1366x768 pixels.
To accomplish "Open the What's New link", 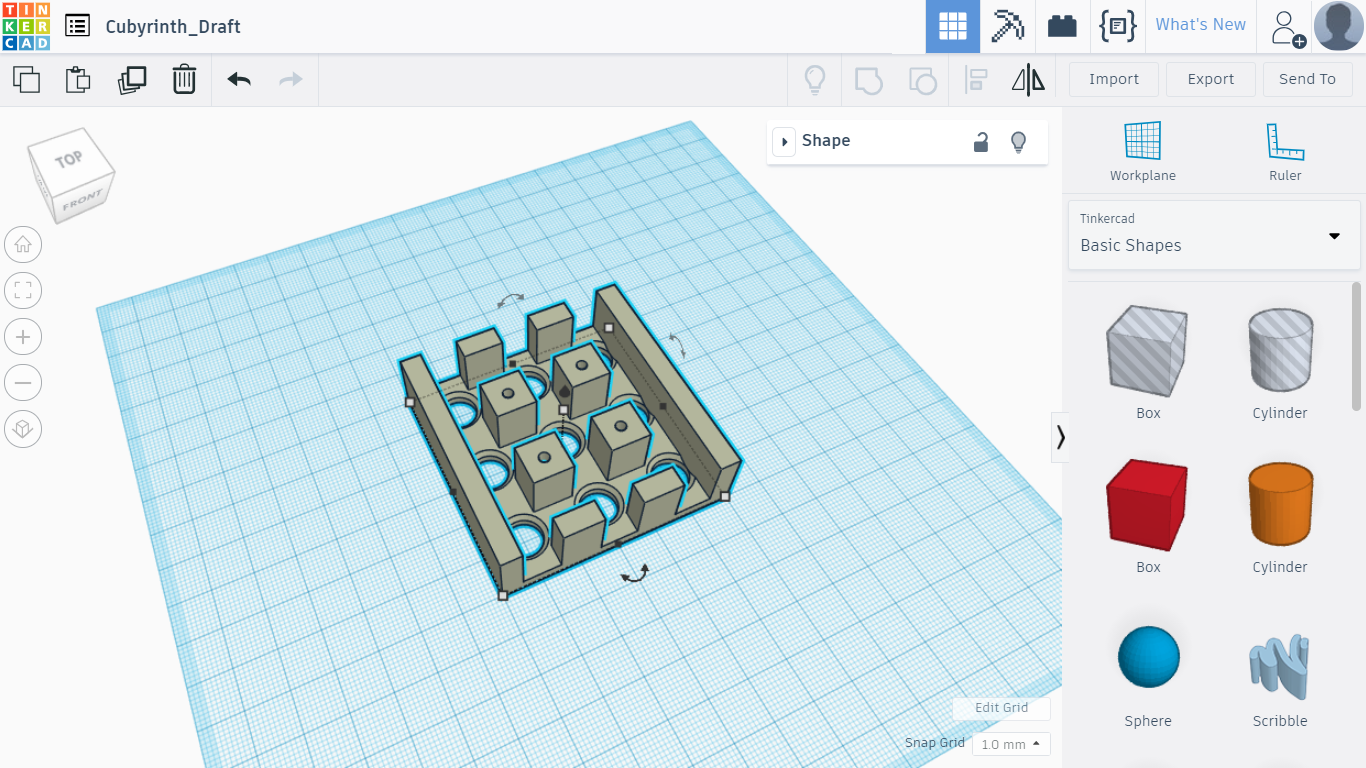I will pos(1200,25).
